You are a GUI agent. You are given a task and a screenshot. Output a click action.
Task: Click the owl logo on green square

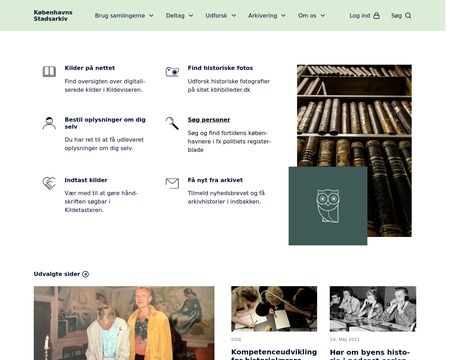(328, 206)
